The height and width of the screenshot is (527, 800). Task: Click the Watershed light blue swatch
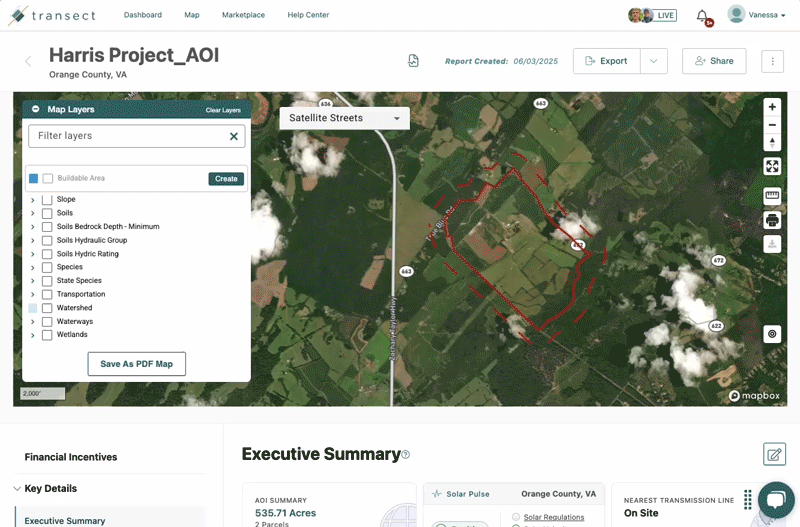33,308
